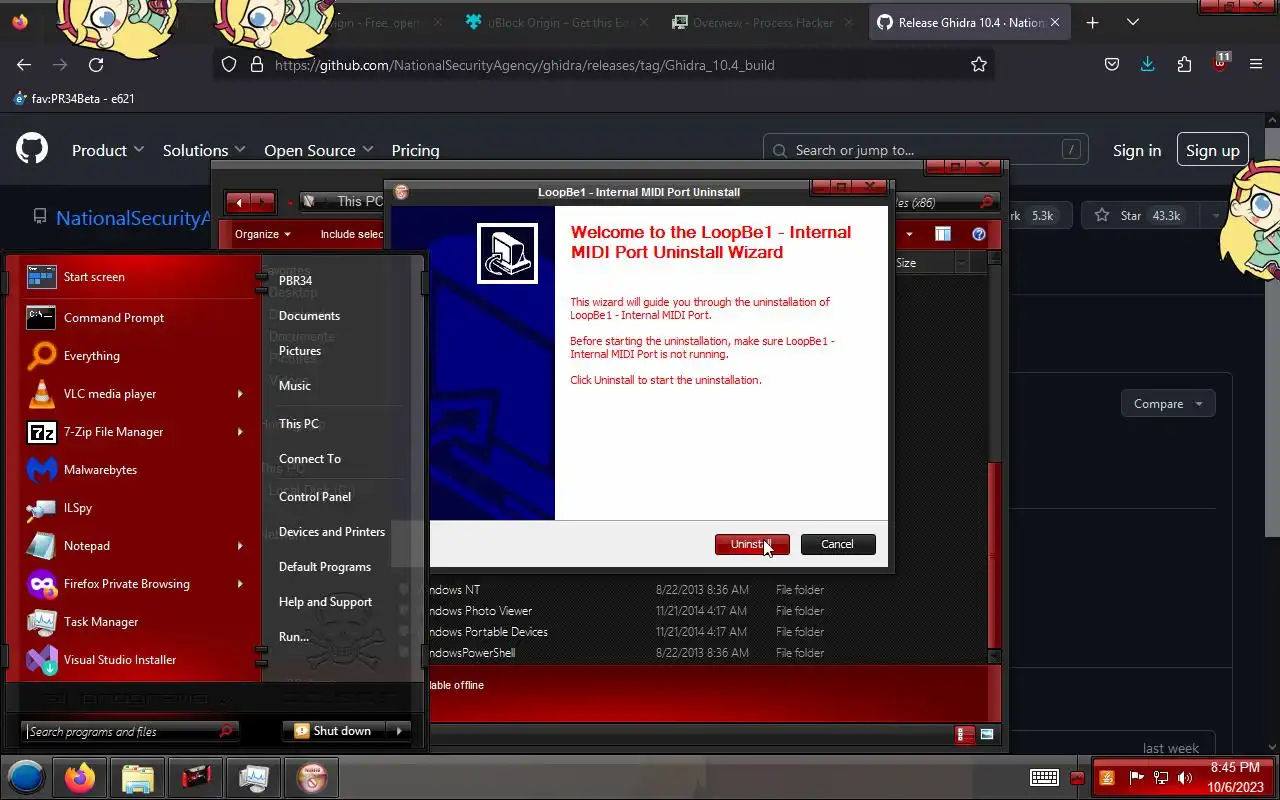Open the volume icon in the system tray

tap(1185, 778)
